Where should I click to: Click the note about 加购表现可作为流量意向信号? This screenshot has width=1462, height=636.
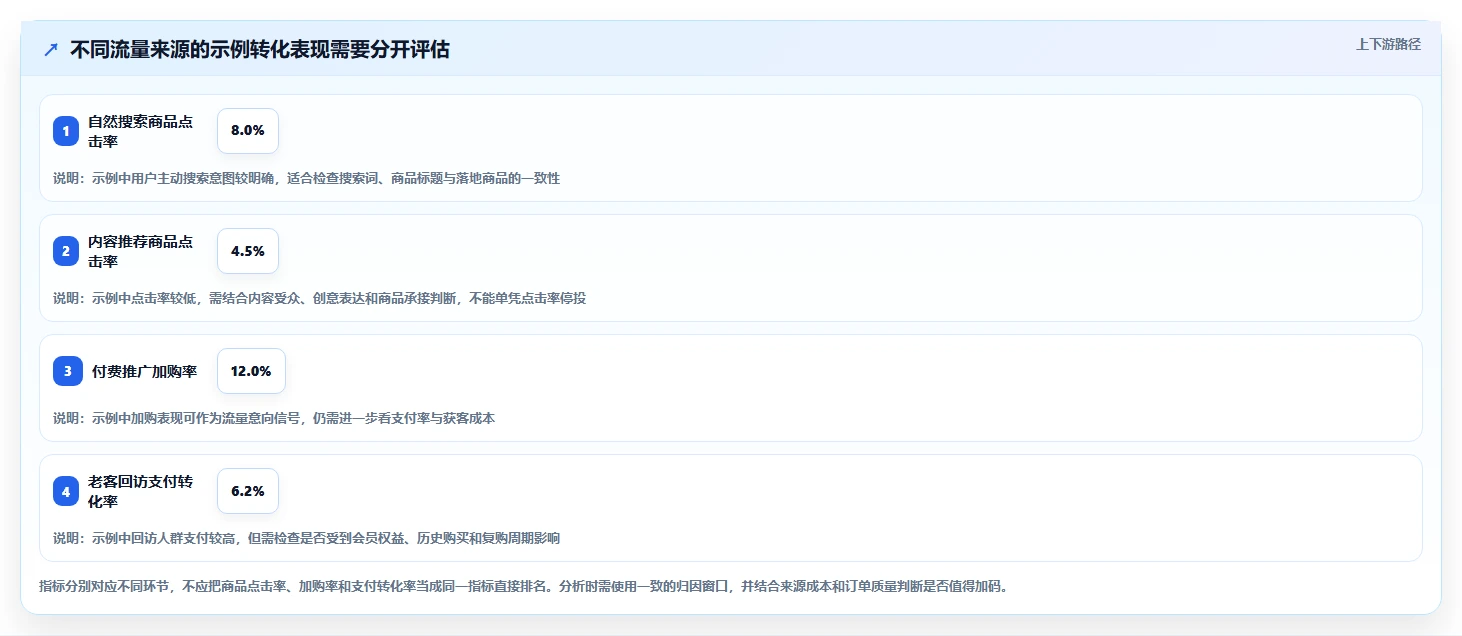coord(274,418)
